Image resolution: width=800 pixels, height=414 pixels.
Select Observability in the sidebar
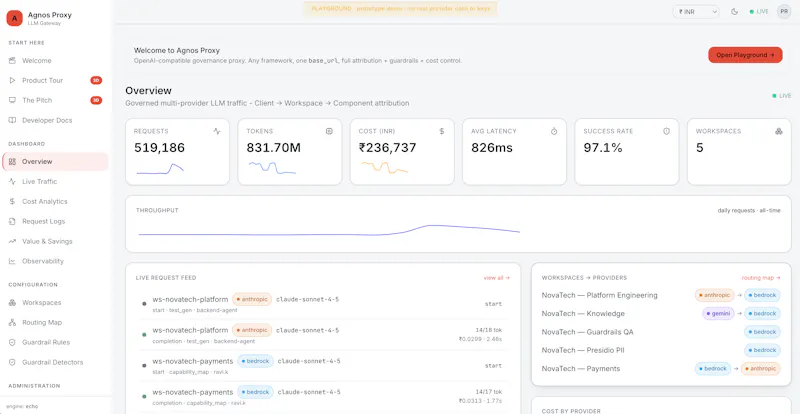(55, 261)
